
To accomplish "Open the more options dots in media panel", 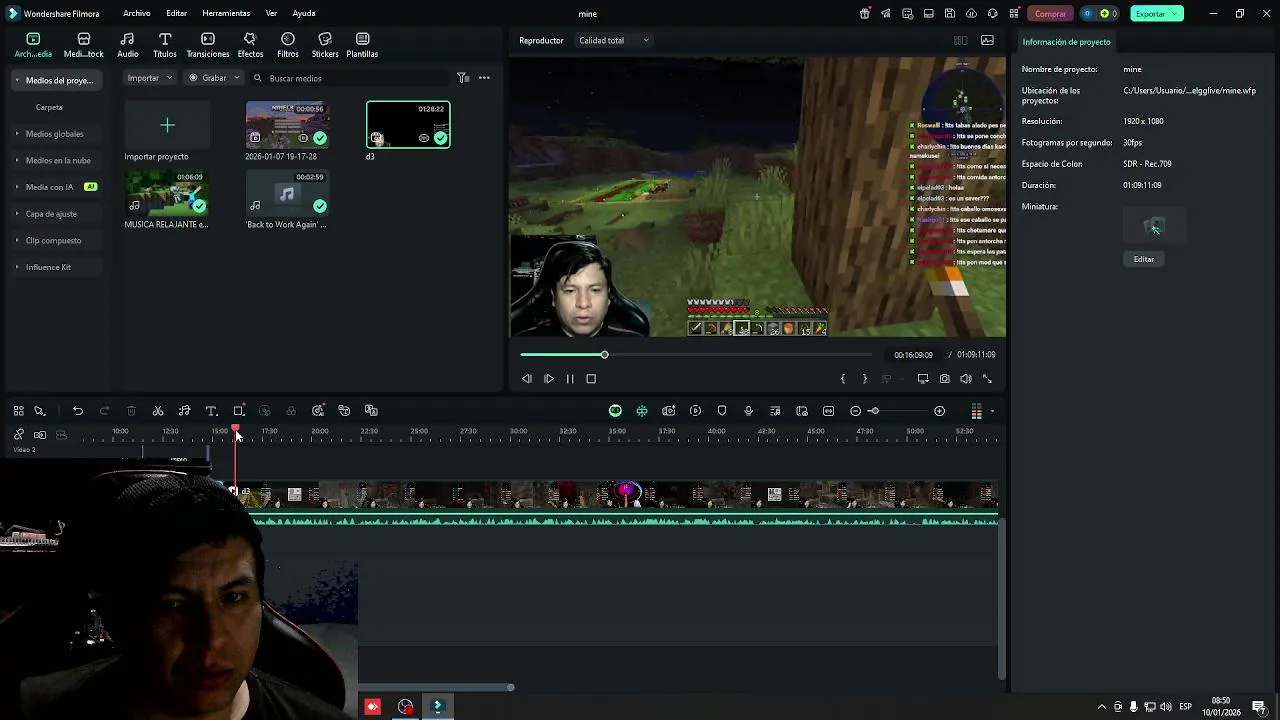I will (x=484, y=78).
